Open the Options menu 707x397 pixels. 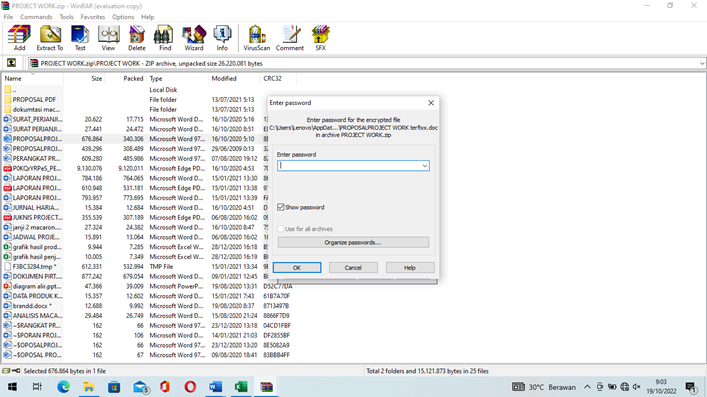[123, 17]
